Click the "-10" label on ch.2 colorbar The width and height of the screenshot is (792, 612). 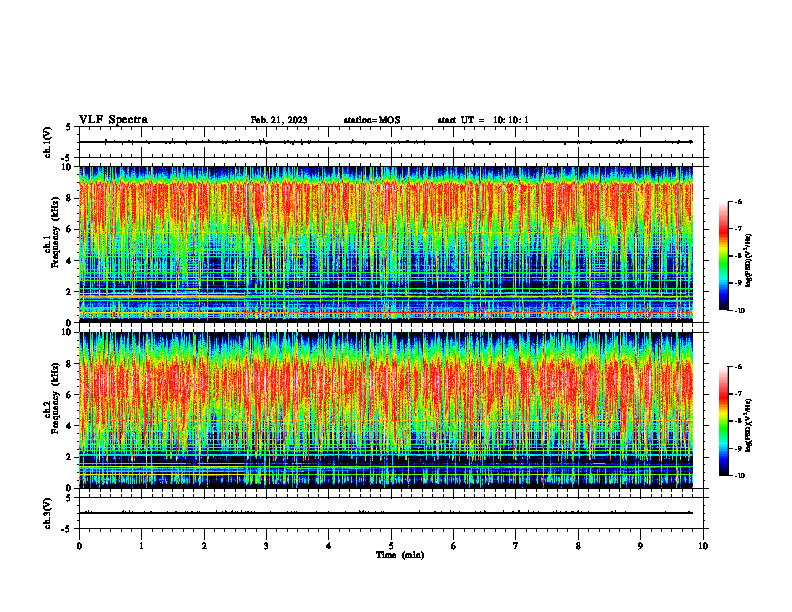point(739,476)
